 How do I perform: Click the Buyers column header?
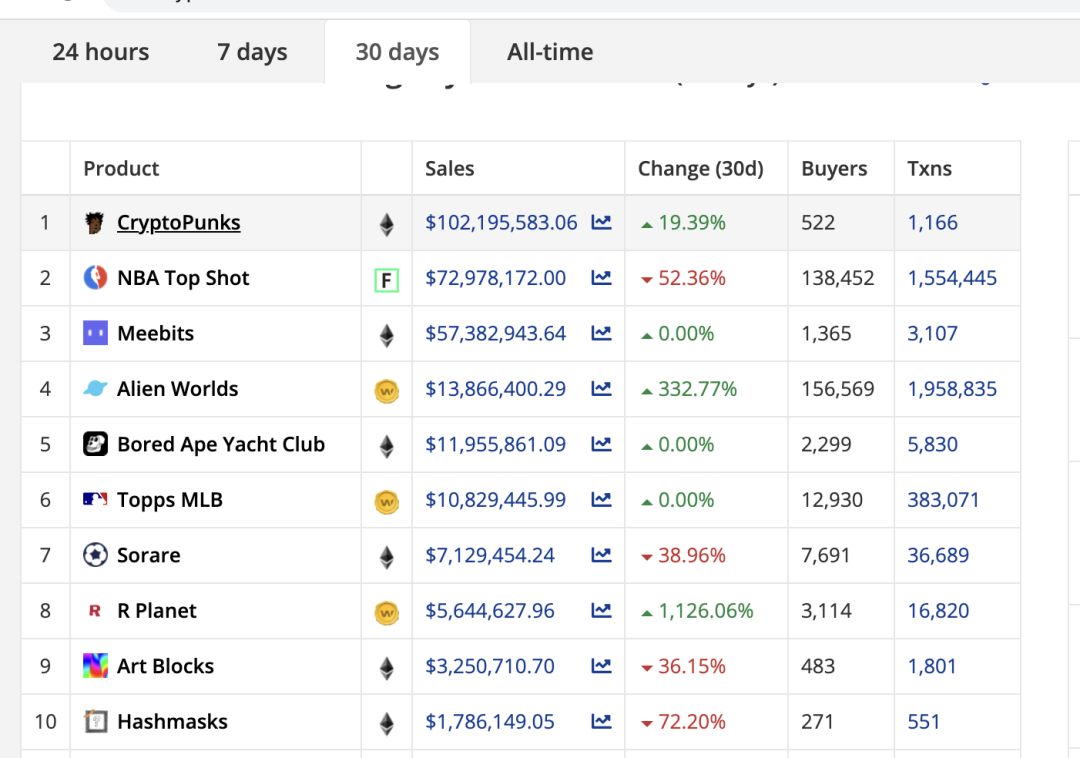tap(834, 169)
